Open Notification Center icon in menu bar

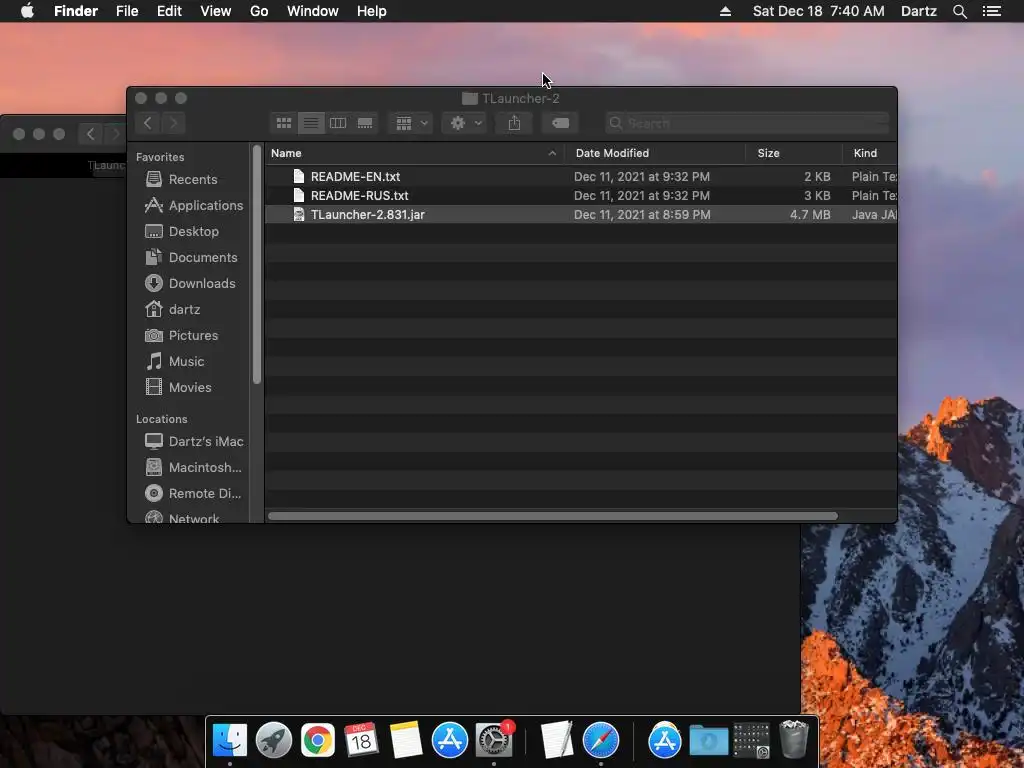pos(991,11)
